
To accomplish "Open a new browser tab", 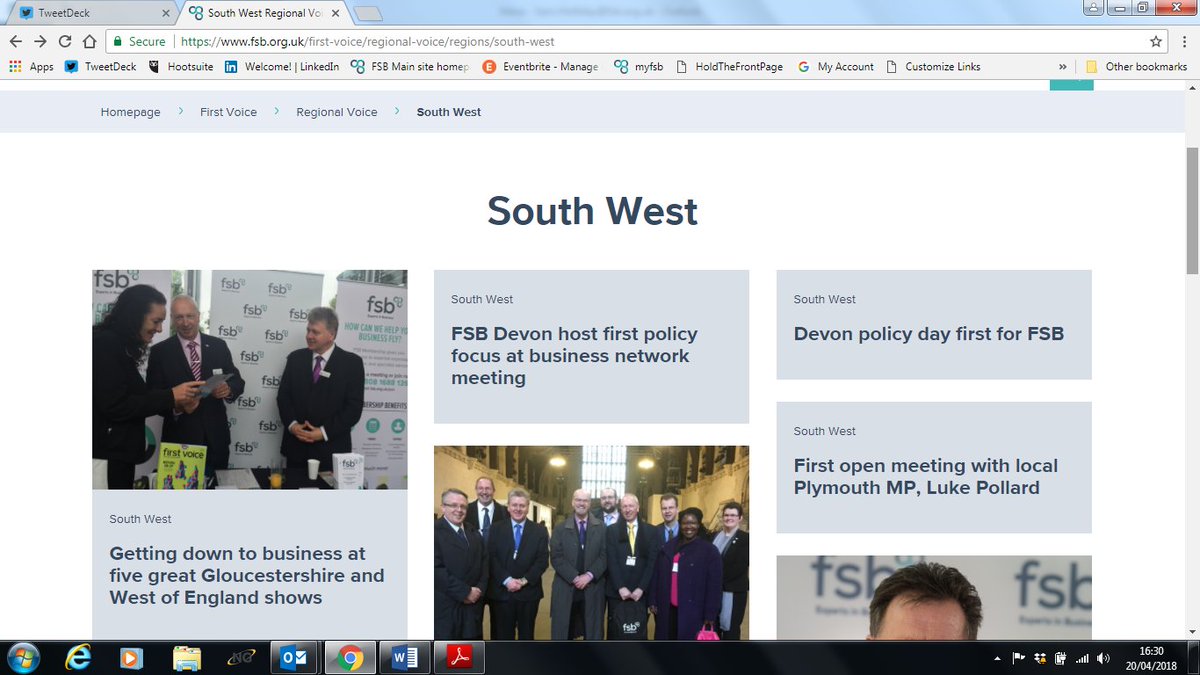I will pos(369,13).
